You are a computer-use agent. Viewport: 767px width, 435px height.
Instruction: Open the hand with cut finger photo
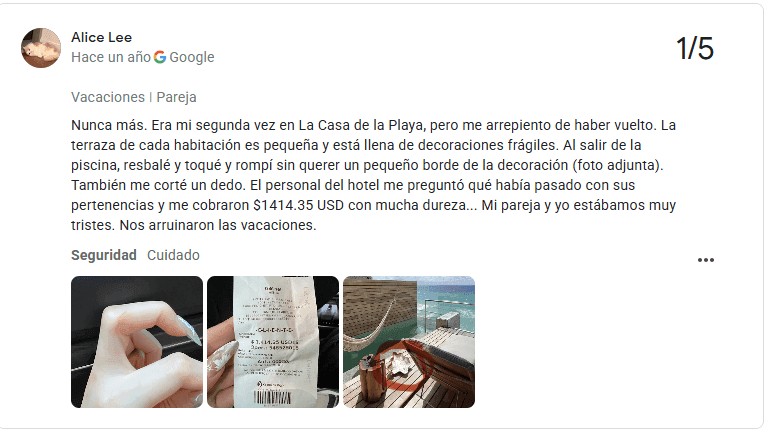pyautogui.click(x=137, y=342)
